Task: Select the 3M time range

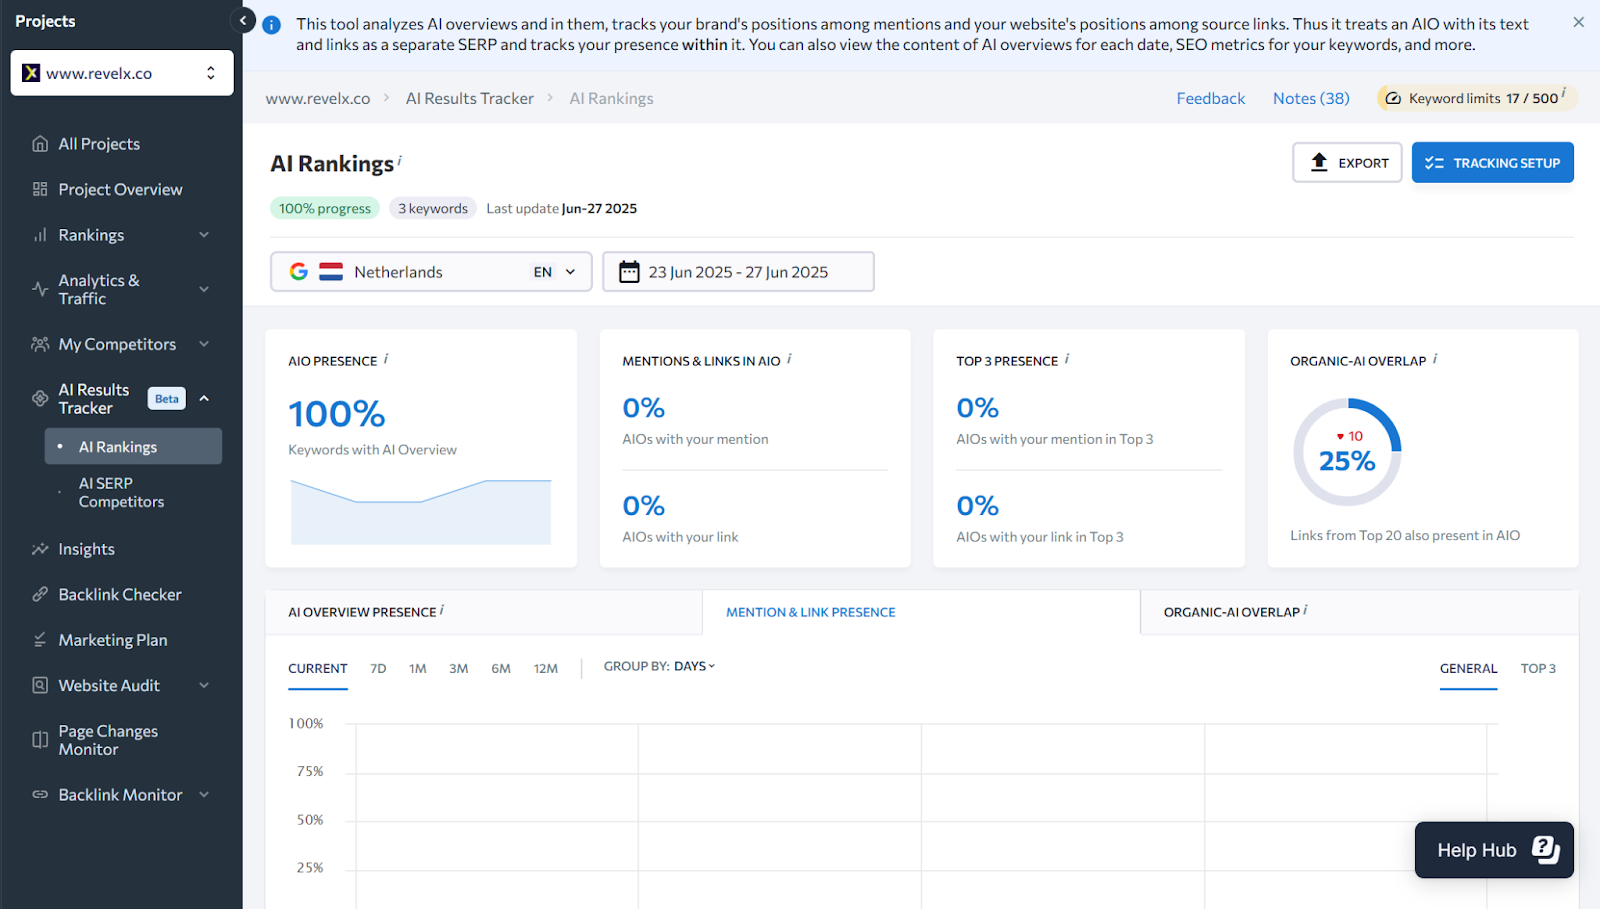Action: tap(459, 669)
